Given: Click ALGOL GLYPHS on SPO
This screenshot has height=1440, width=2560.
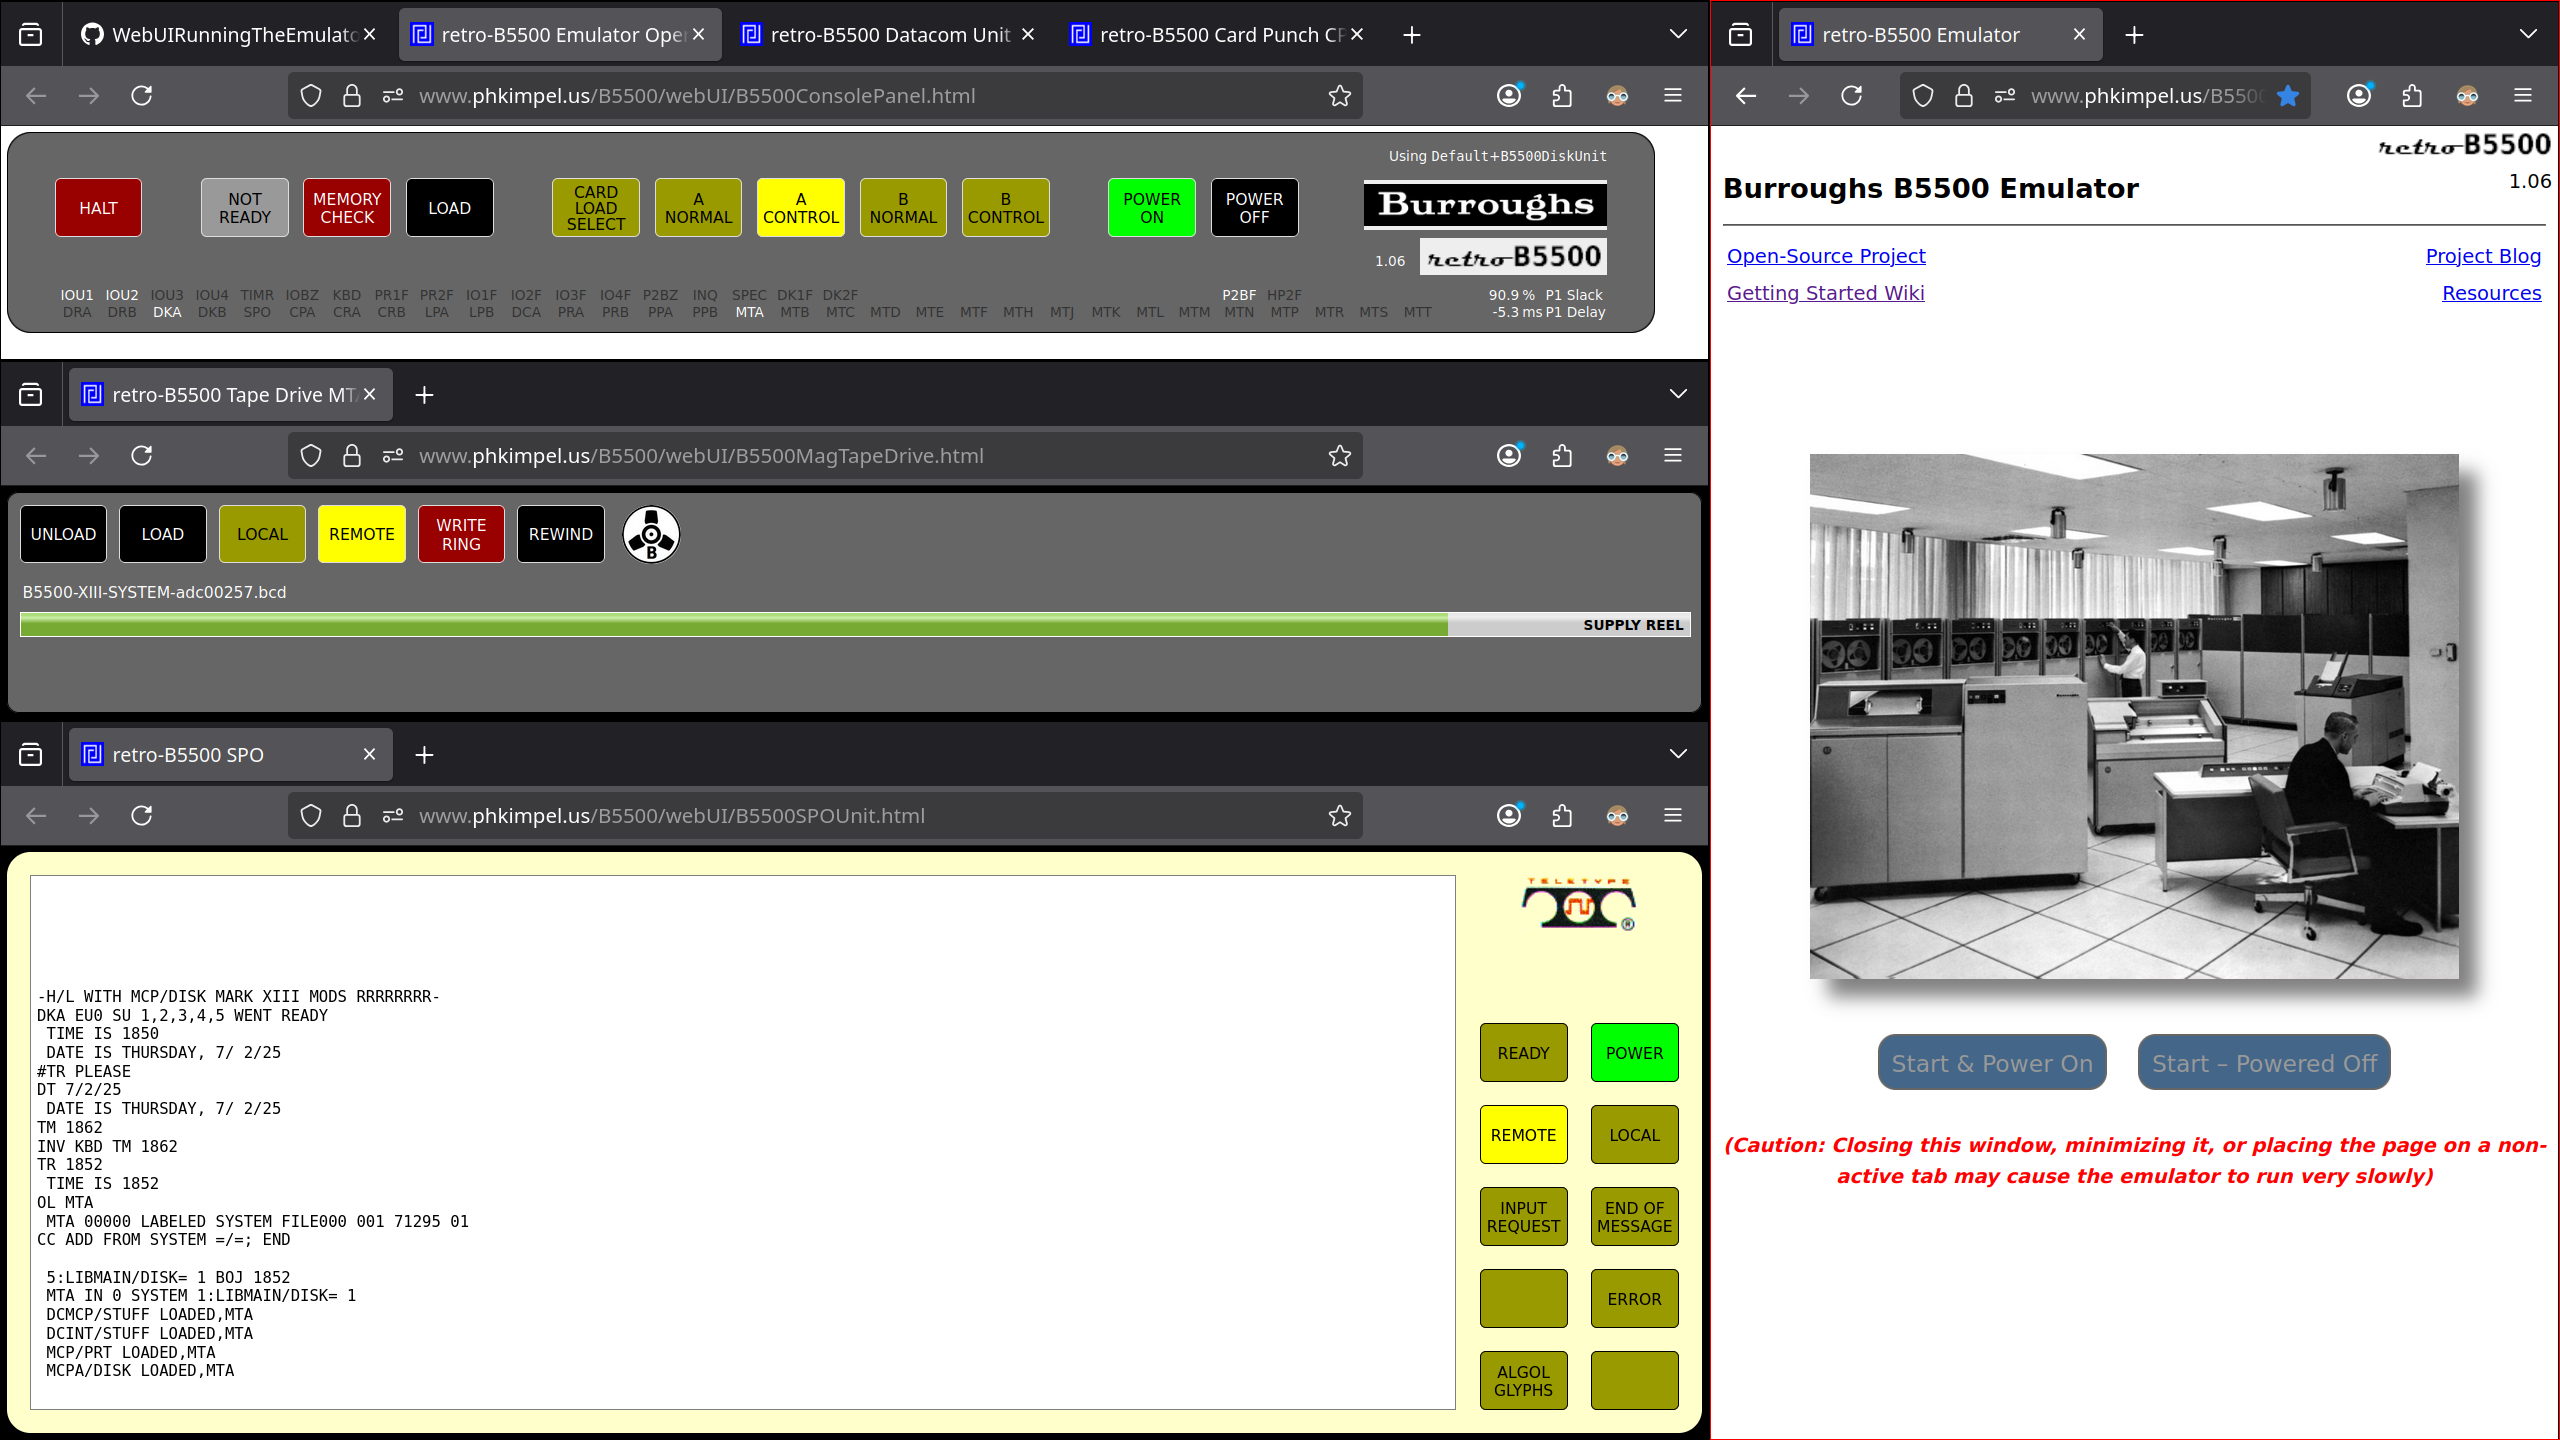Looking at the screenshot, I should point(1523,1381).
